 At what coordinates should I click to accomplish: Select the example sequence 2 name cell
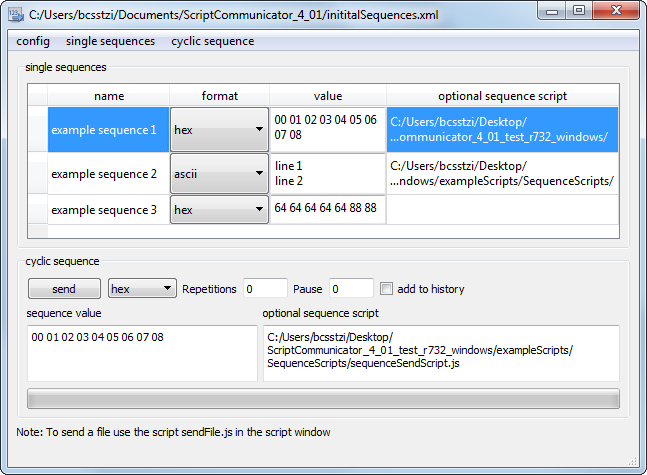point(109,174)
